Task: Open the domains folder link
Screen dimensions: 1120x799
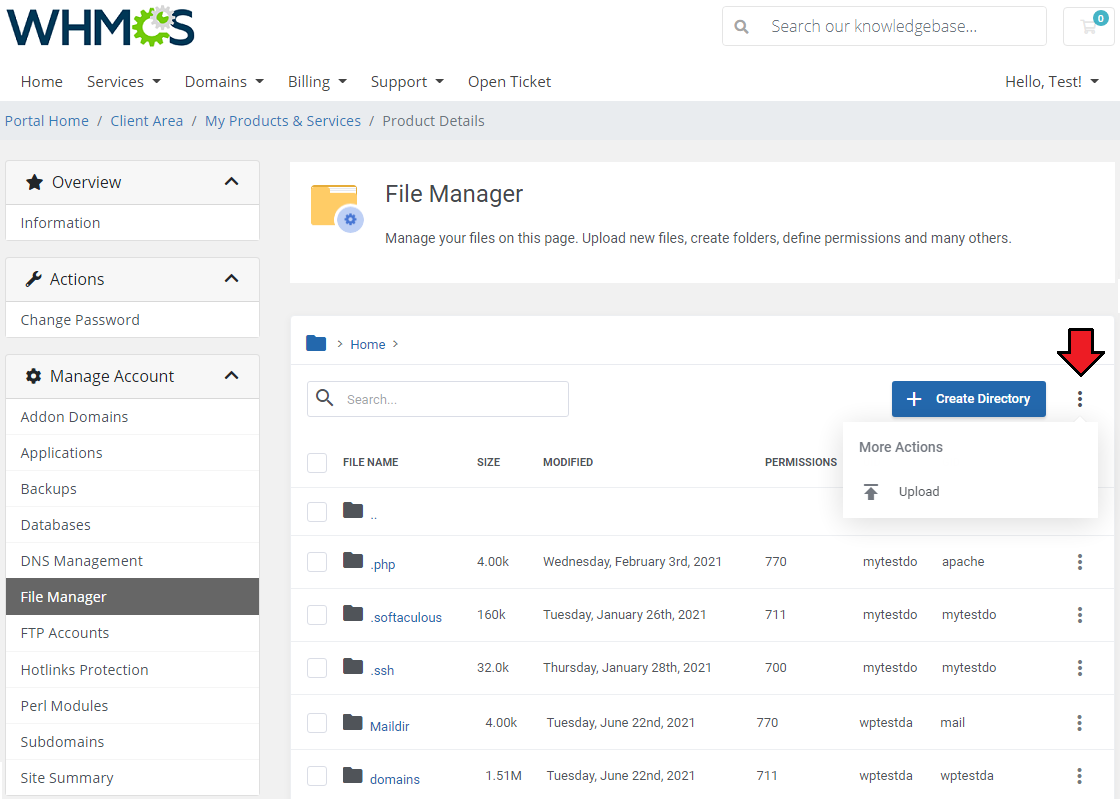Action: click(x=395, y=779)
